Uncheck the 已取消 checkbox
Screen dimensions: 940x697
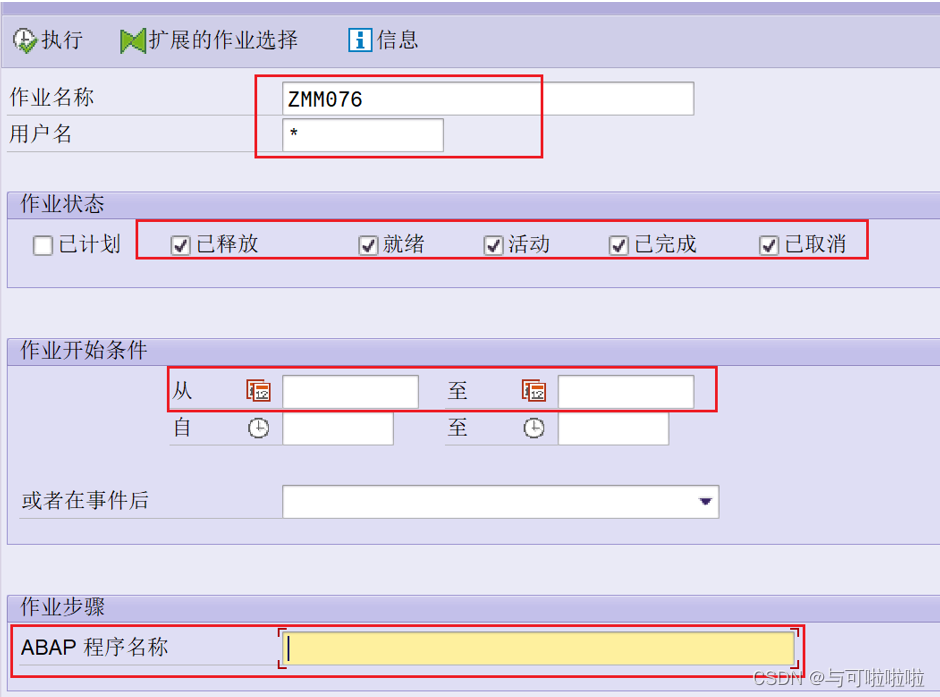[768, 245]
